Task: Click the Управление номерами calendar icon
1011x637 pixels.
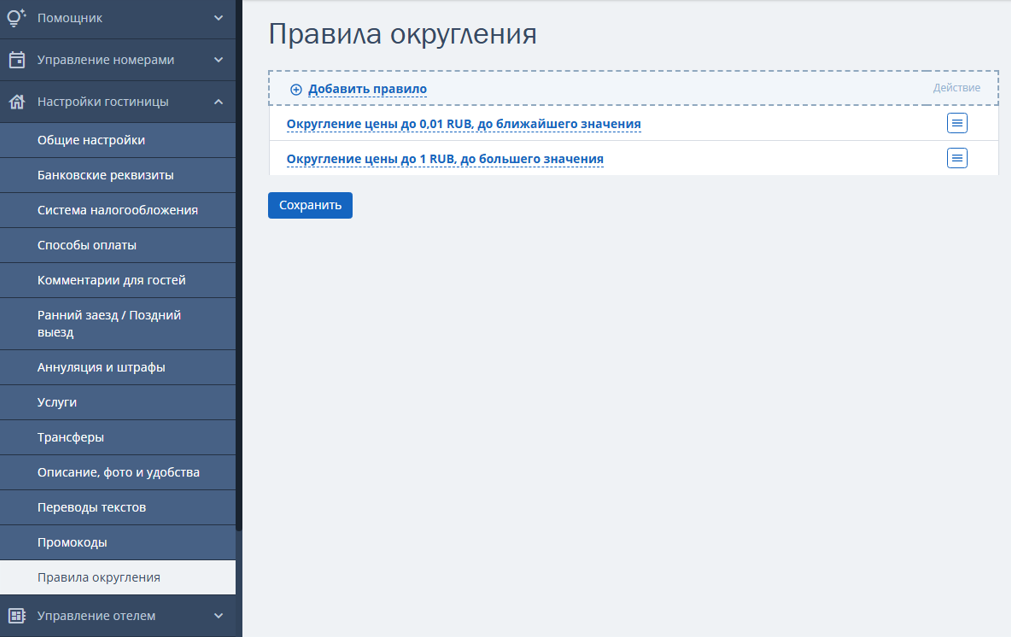Action: [17, 60]
